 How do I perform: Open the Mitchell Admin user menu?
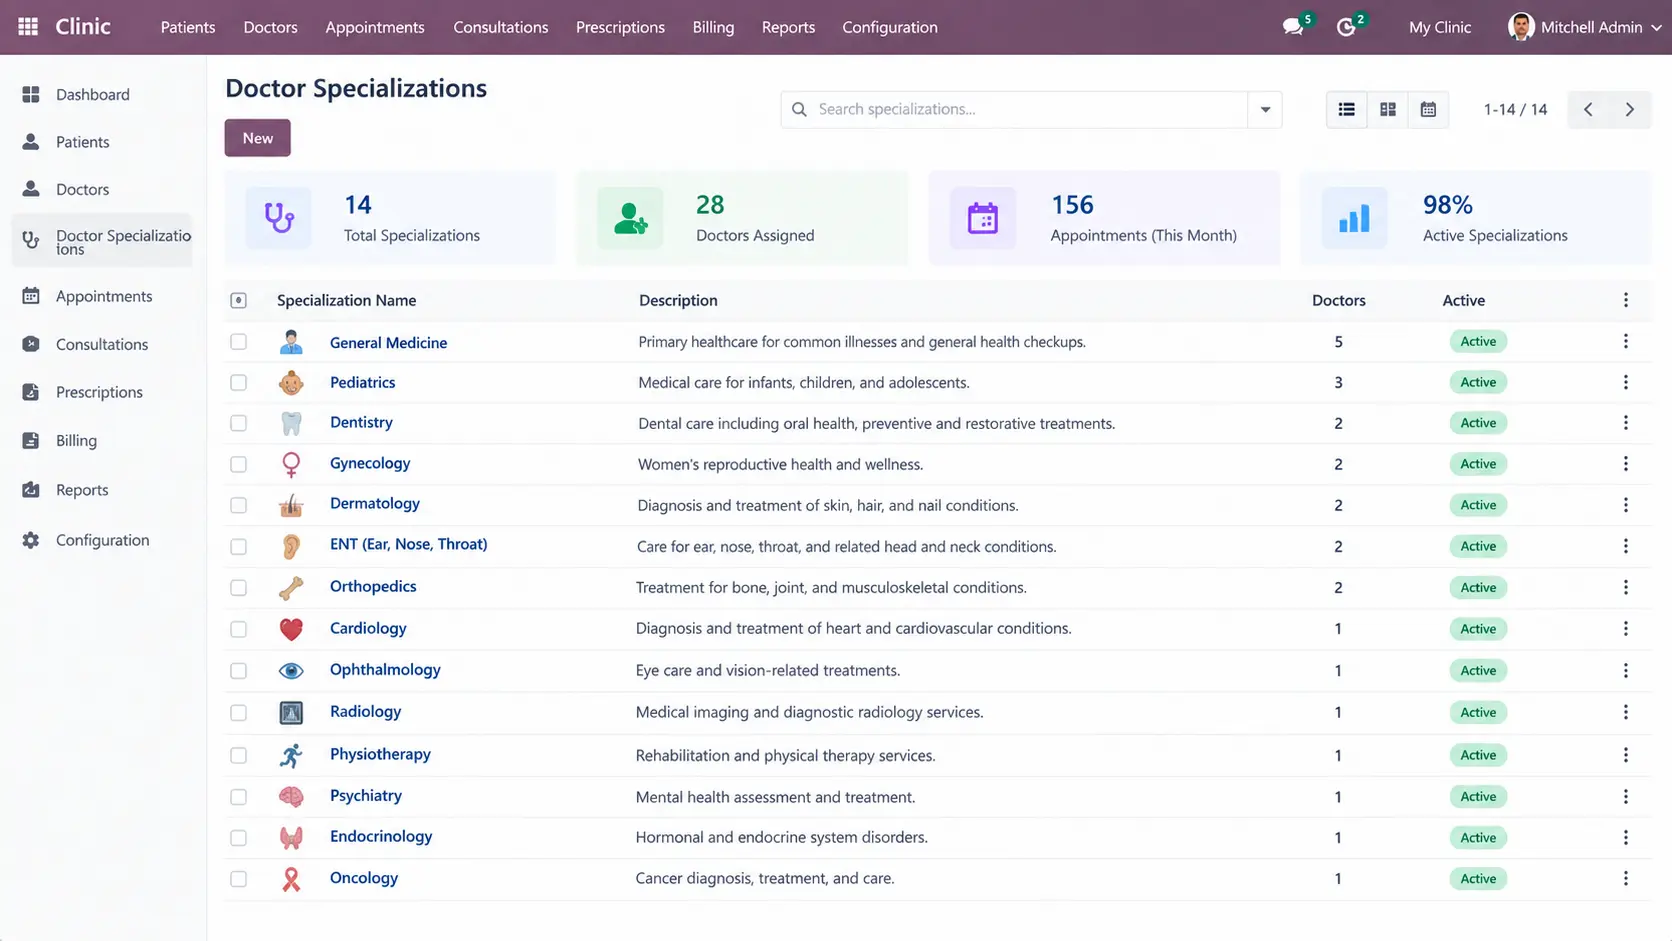coord(1585,27)
